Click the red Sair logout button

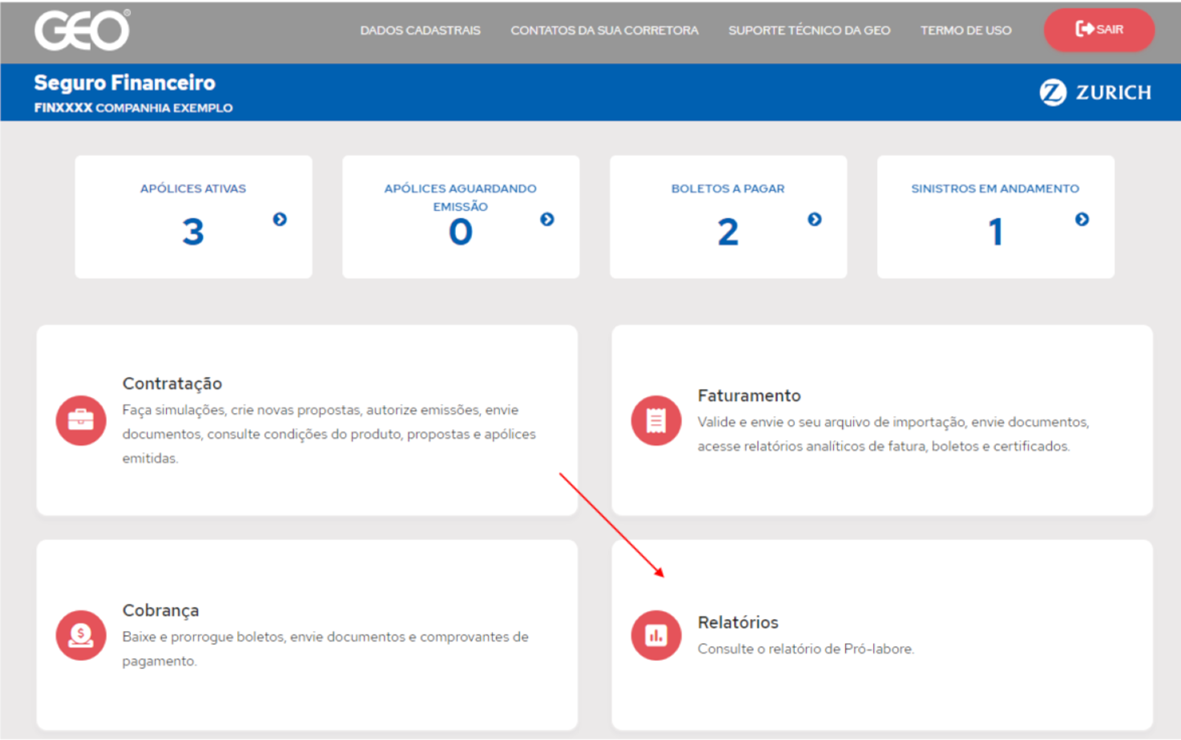(1099, 29)
